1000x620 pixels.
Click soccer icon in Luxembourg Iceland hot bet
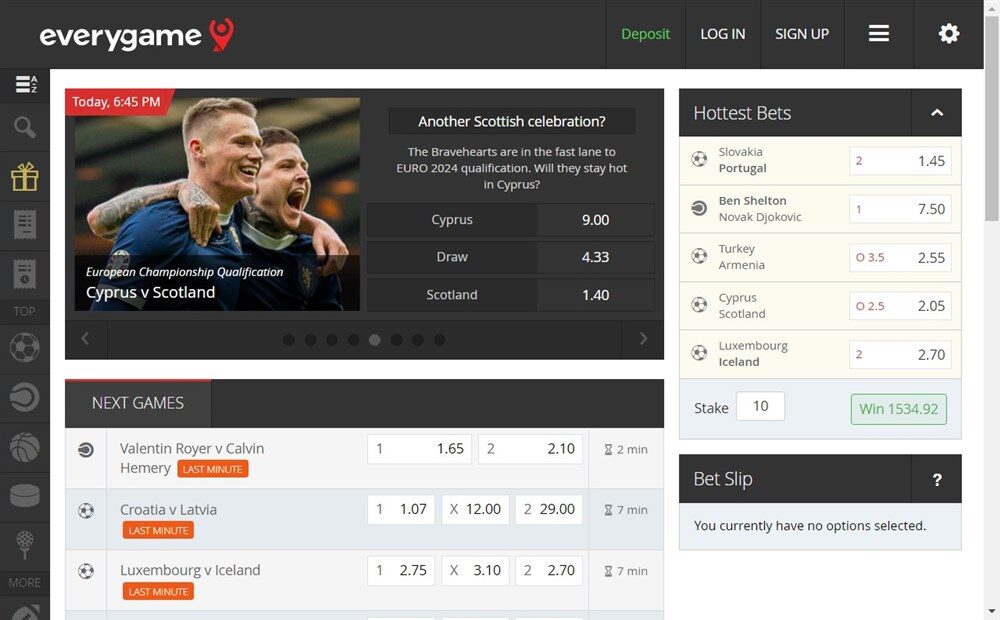(x=699, y=353)
